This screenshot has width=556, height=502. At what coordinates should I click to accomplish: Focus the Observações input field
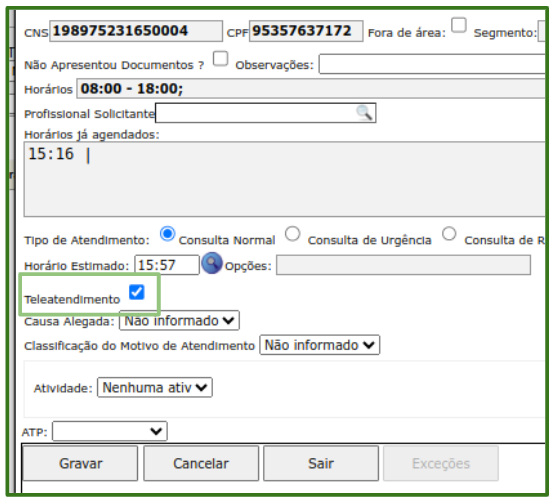(x=432, y=64)
